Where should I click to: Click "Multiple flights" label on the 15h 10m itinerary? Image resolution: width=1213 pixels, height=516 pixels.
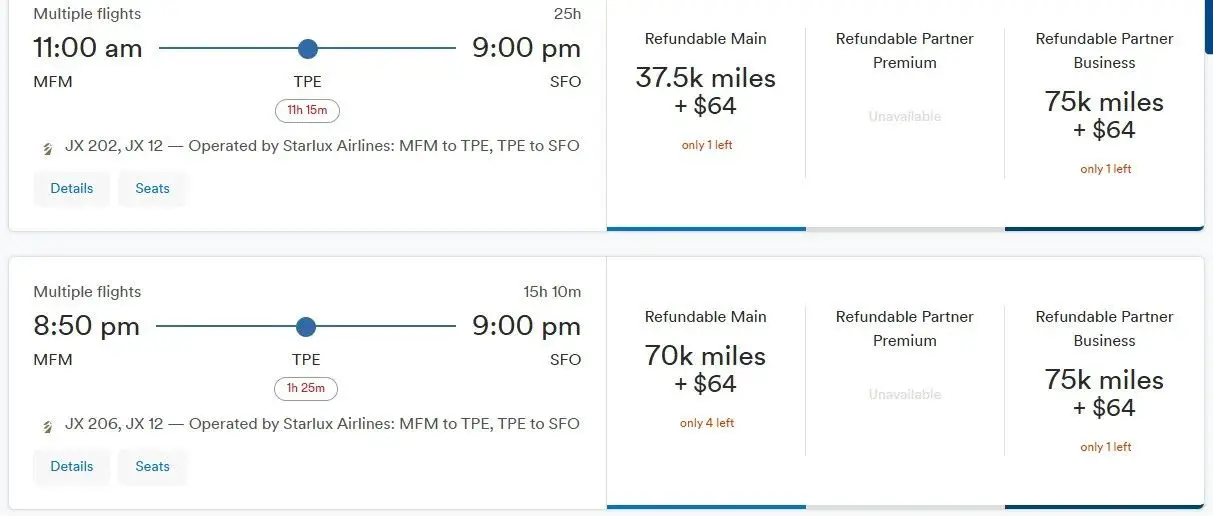coord(87,292)
